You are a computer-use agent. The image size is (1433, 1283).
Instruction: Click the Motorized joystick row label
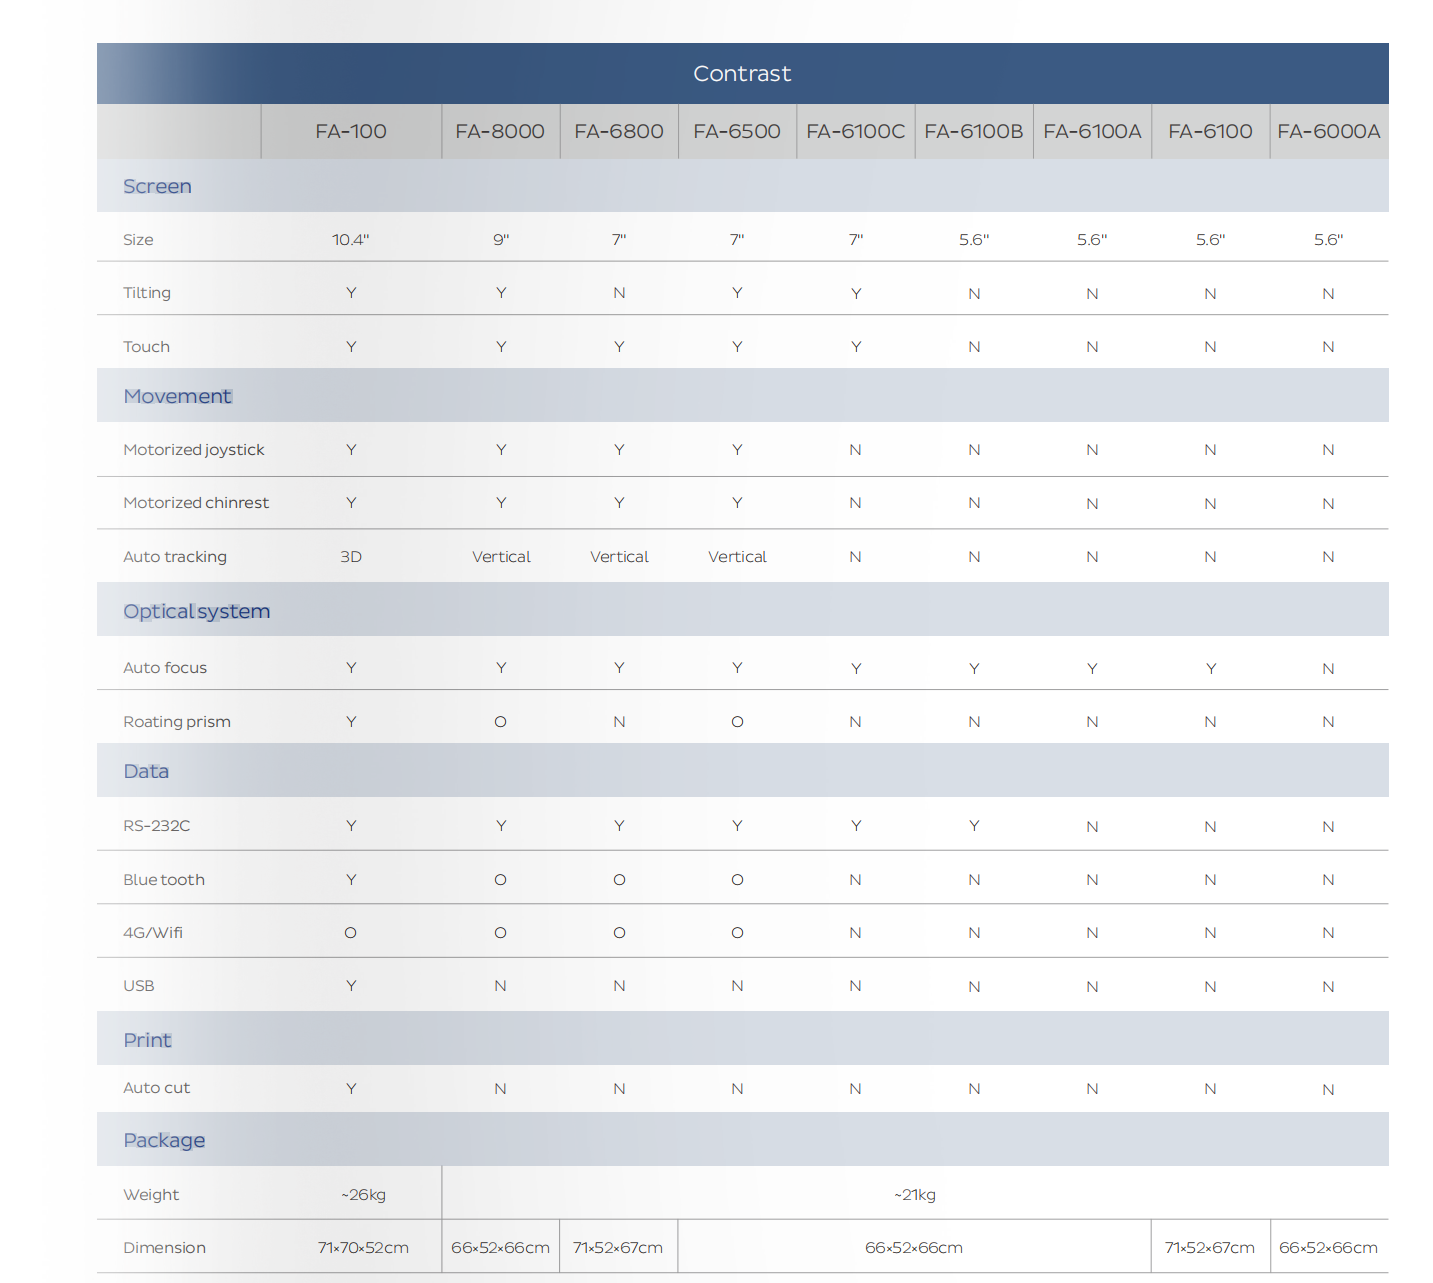click(194, 450)
